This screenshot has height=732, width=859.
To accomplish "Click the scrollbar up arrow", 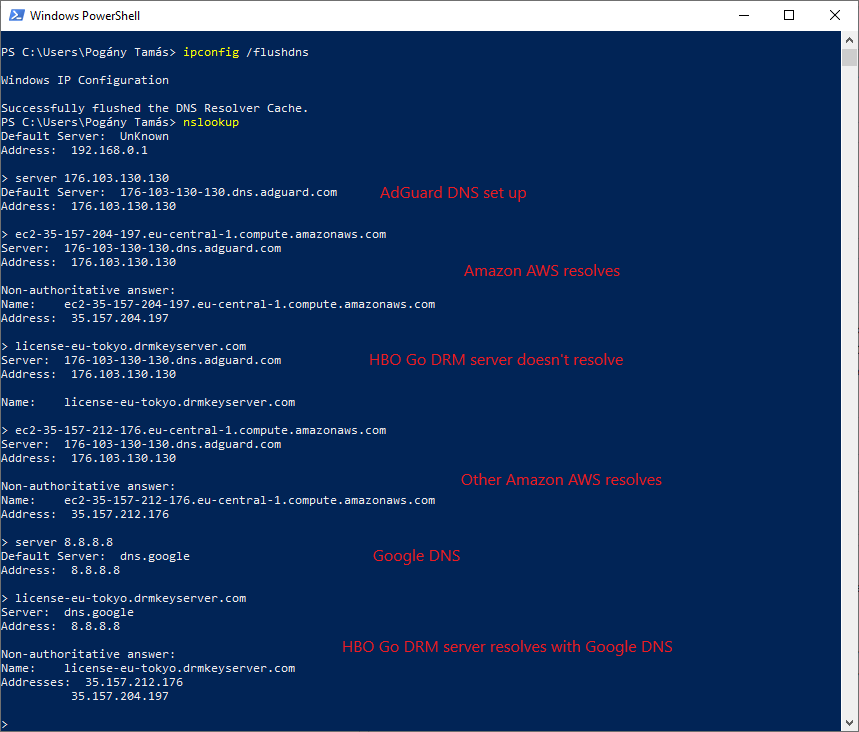I will click(x=849, y=40).
